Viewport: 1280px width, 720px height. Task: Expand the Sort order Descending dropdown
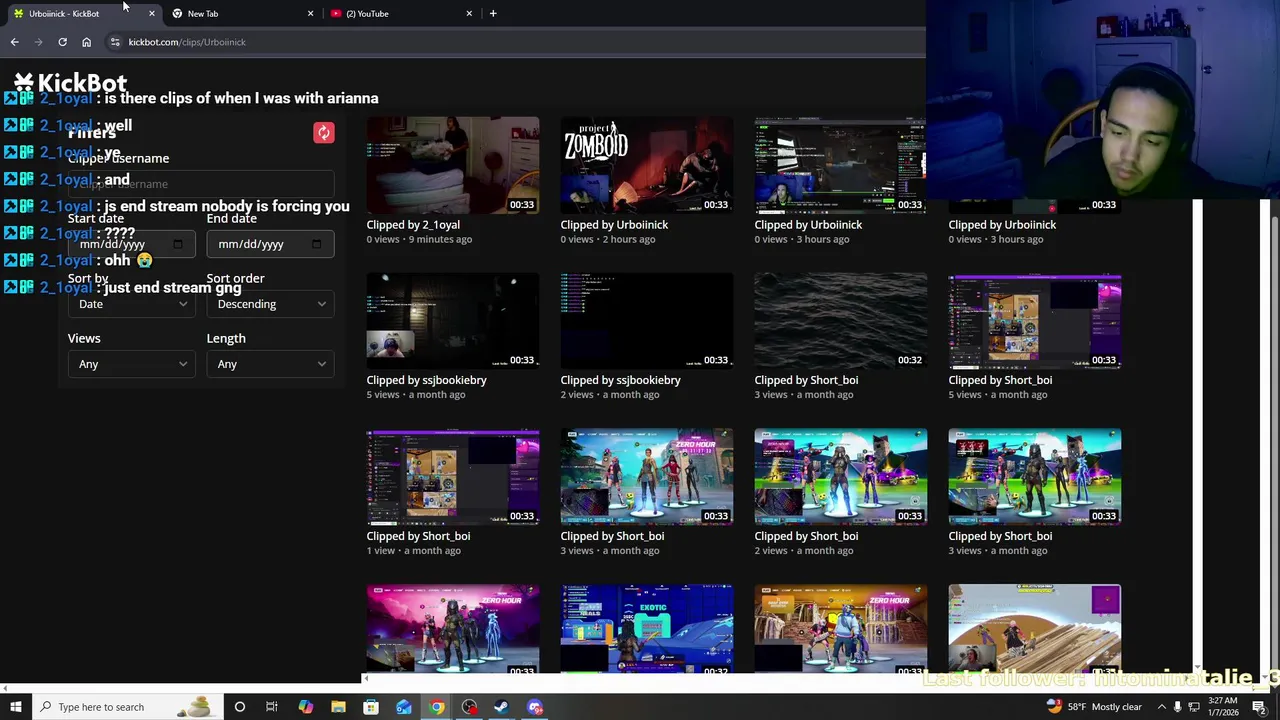270,304
